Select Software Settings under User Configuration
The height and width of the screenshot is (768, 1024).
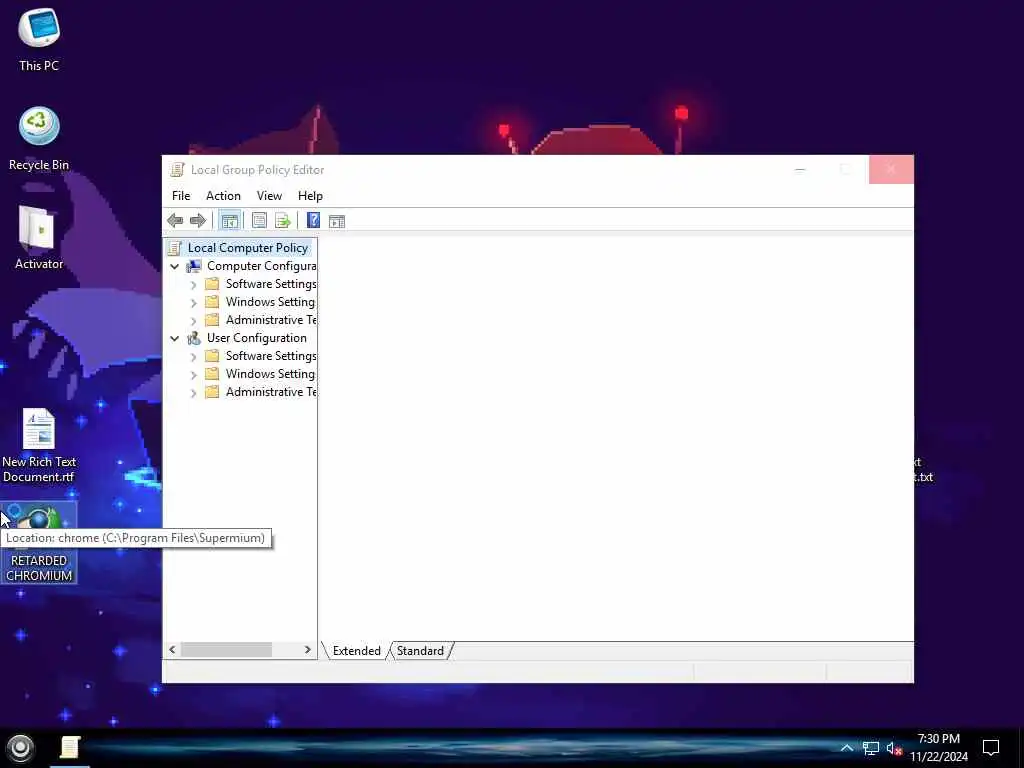(270, 355)
